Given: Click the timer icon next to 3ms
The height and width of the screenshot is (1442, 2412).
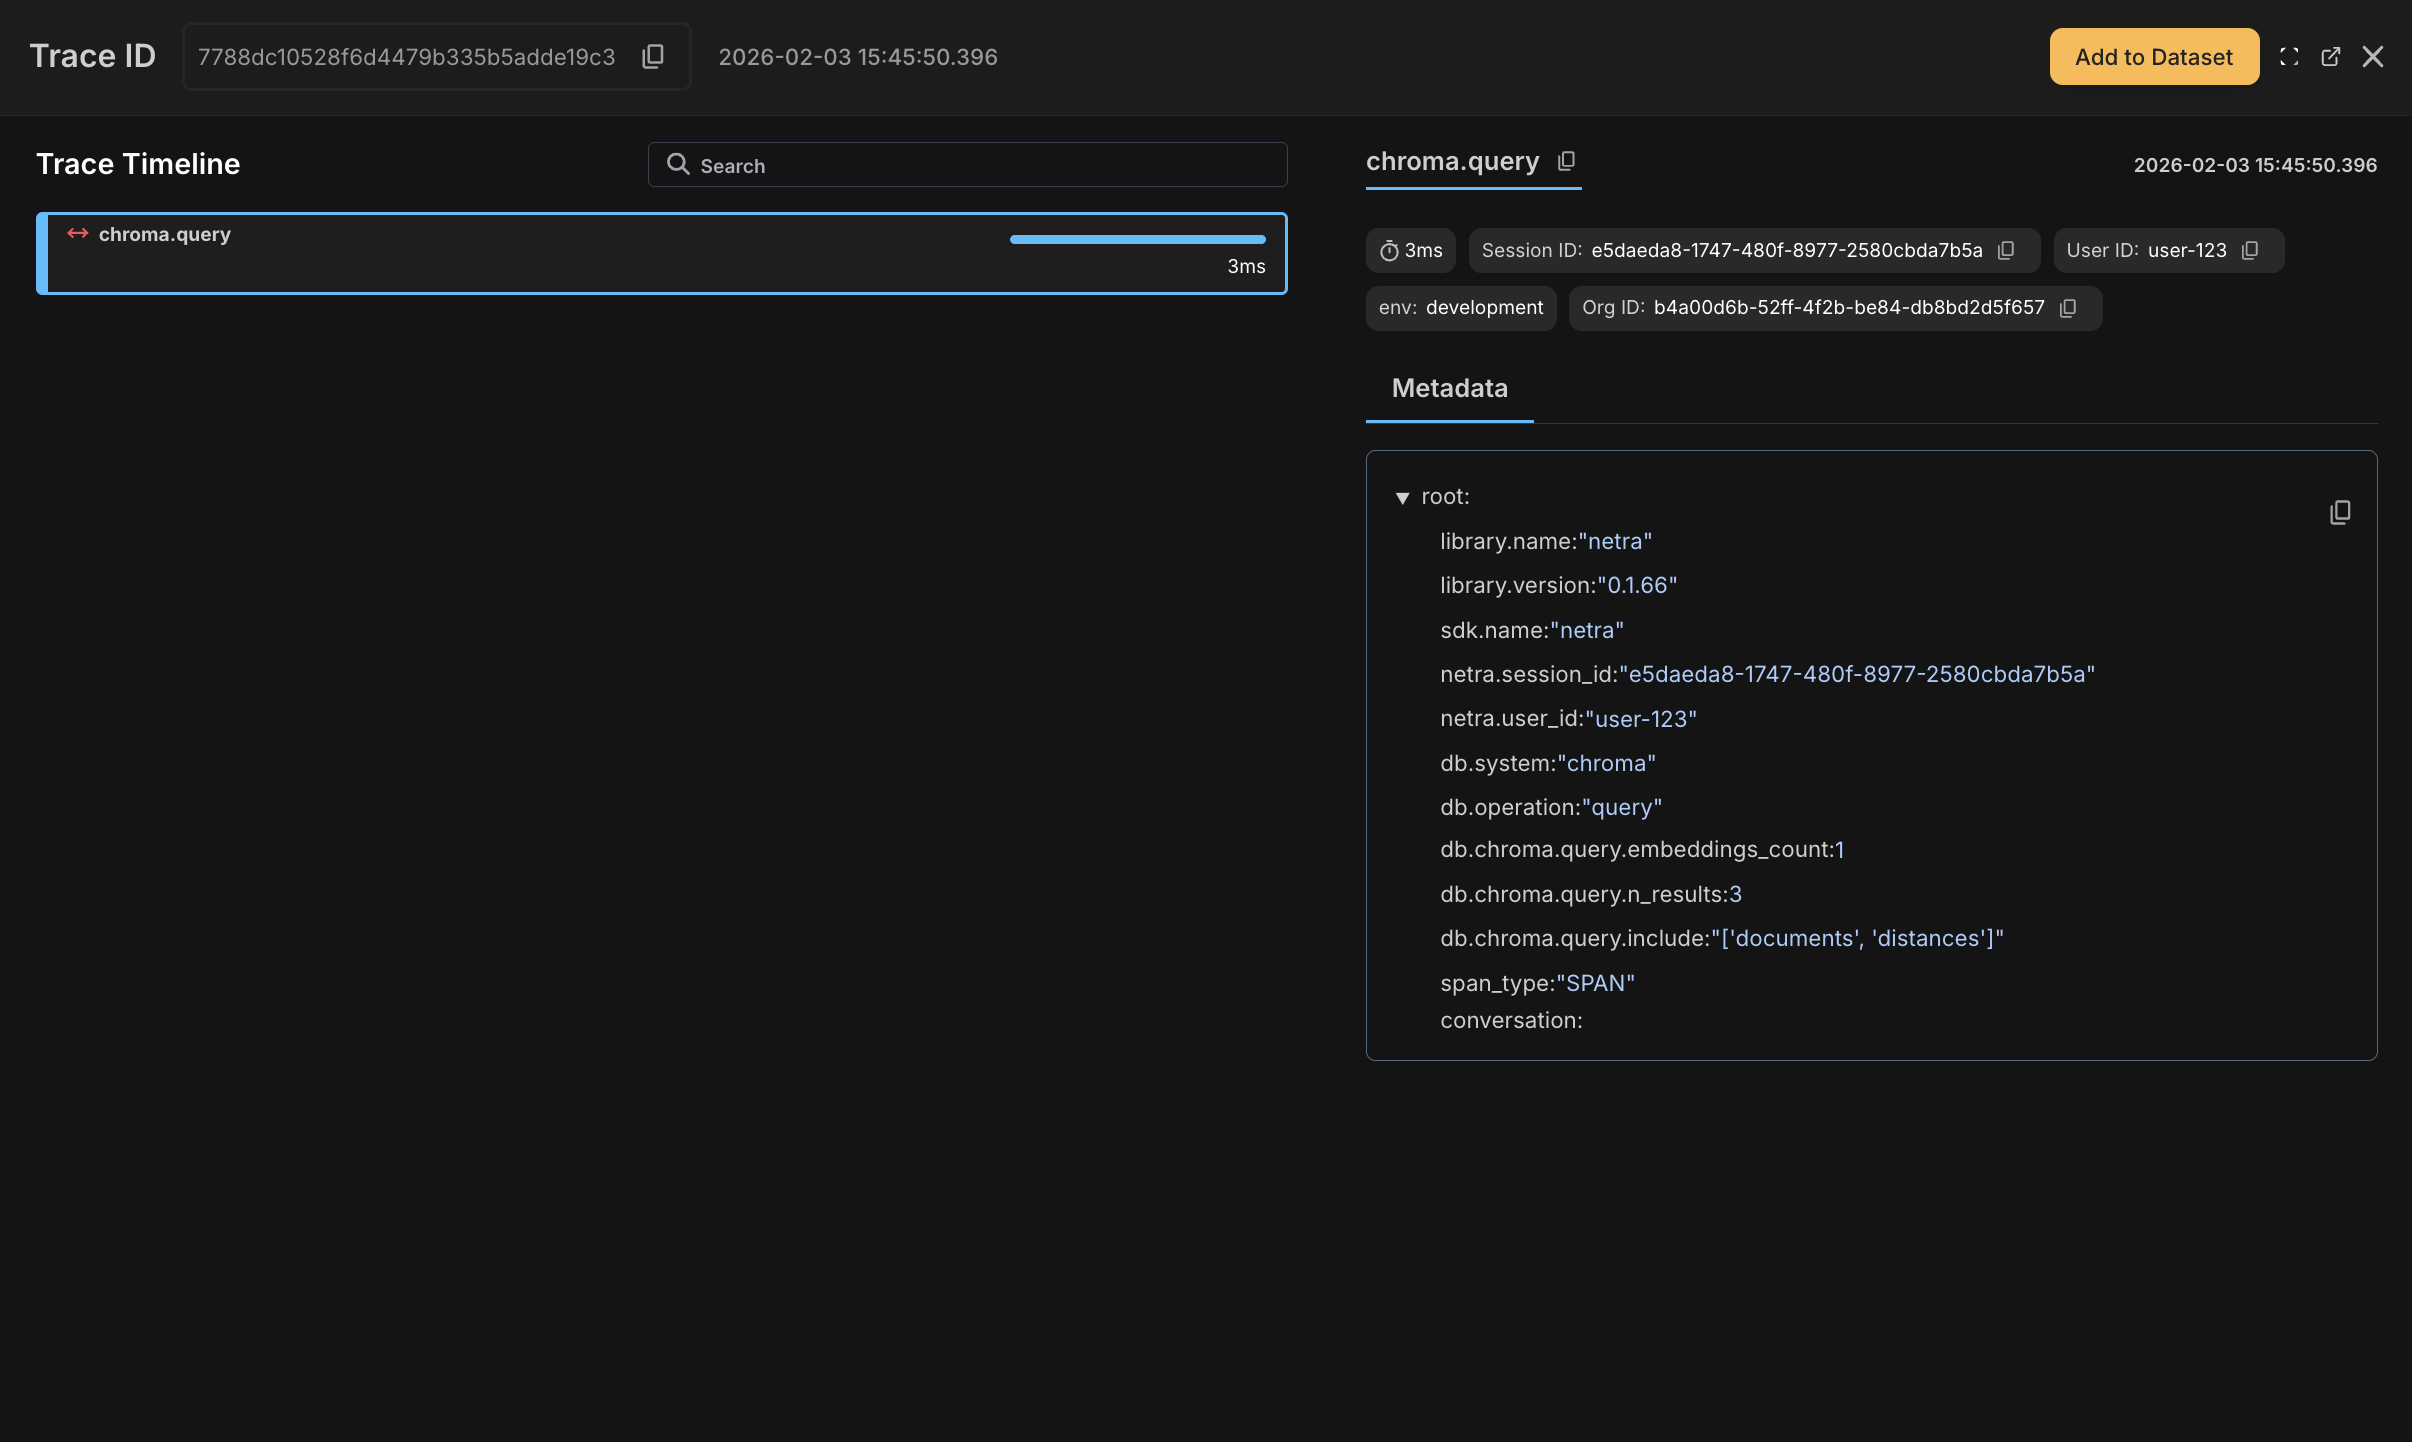Looking at the screenshot, I should point(1389,250).
